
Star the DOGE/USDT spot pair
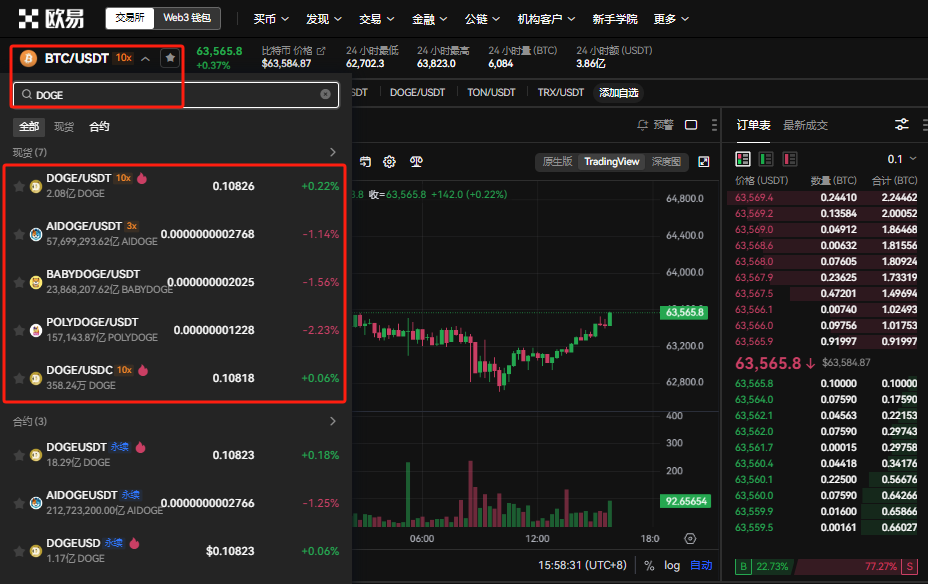(x=19, y=186)
